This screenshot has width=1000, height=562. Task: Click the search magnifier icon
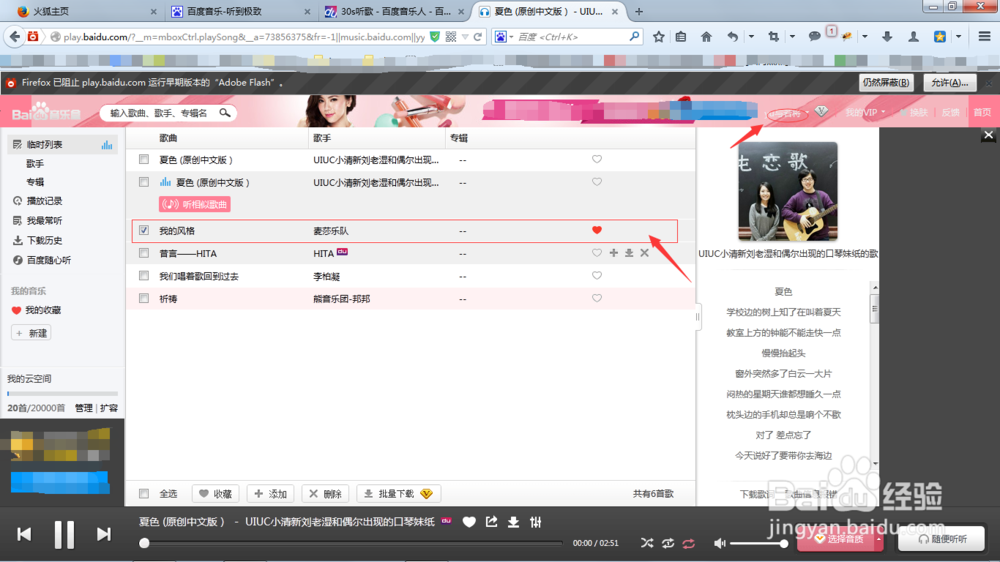coord(225,113)
